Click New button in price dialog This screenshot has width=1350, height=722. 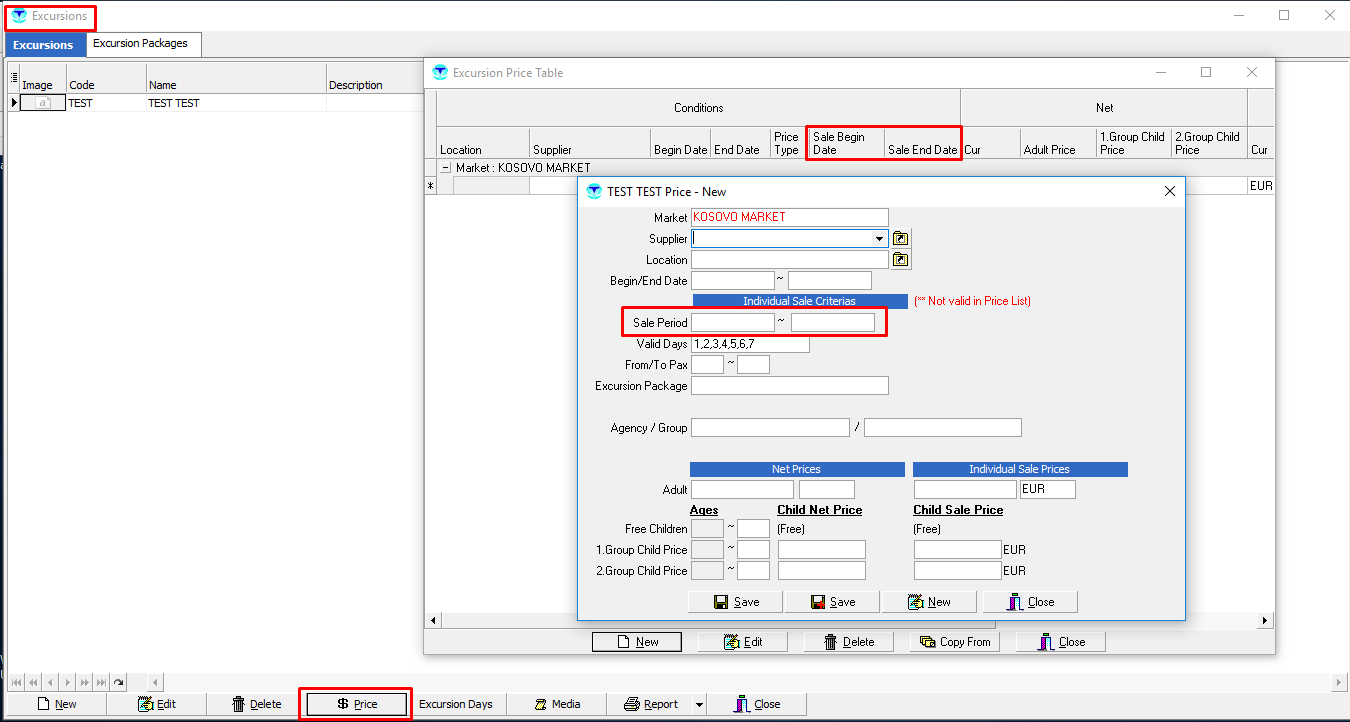tap(929, 602)
